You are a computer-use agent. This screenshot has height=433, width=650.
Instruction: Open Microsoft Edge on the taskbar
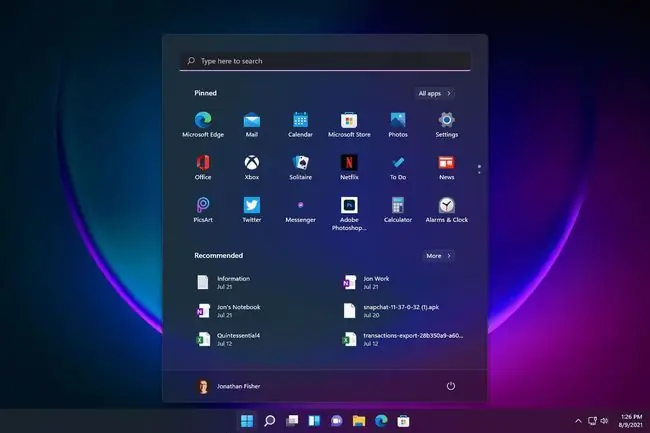click(x=381, y=421)
